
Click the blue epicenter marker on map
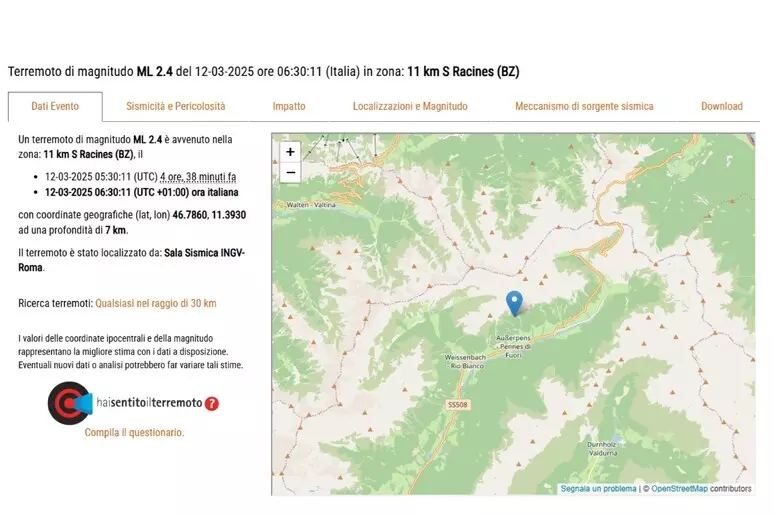click(514, 303)
